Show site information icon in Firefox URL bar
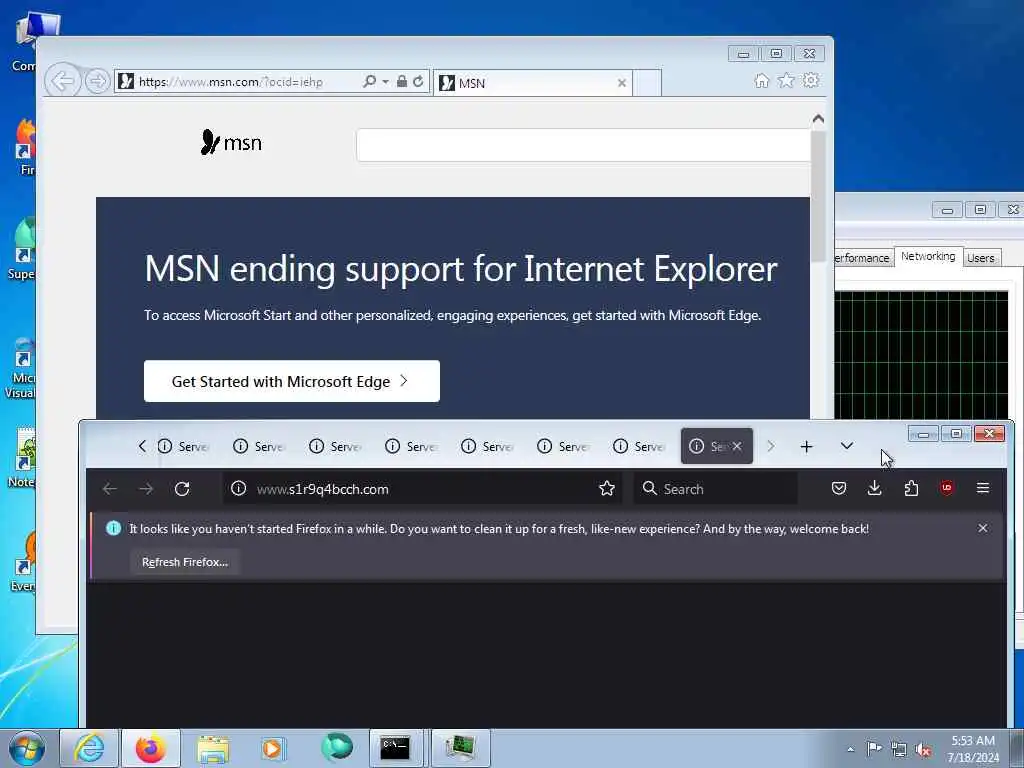This screenshot has height=768, width=1024. 238,488
